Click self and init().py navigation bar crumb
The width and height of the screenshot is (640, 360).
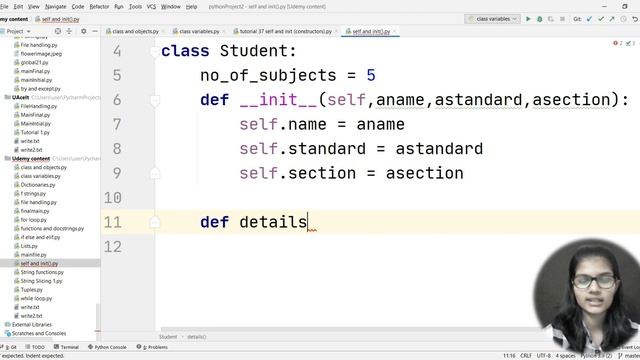58,19
